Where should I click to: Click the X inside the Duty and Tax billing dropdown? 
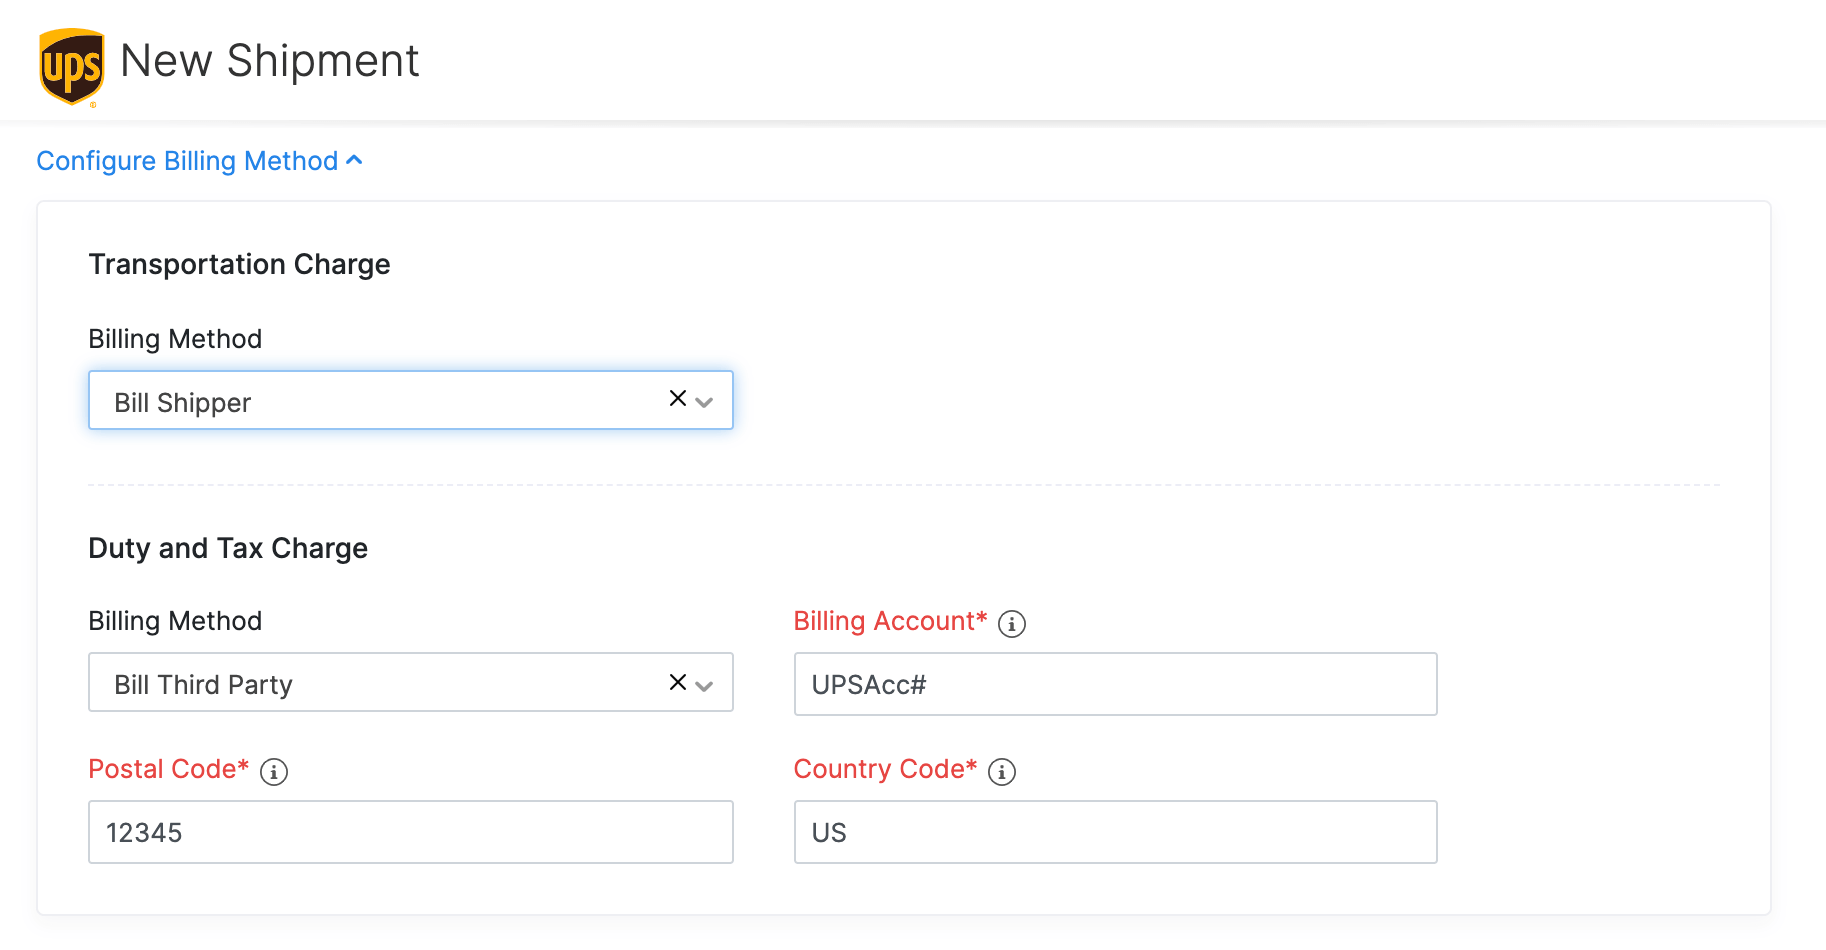[676, 681]
